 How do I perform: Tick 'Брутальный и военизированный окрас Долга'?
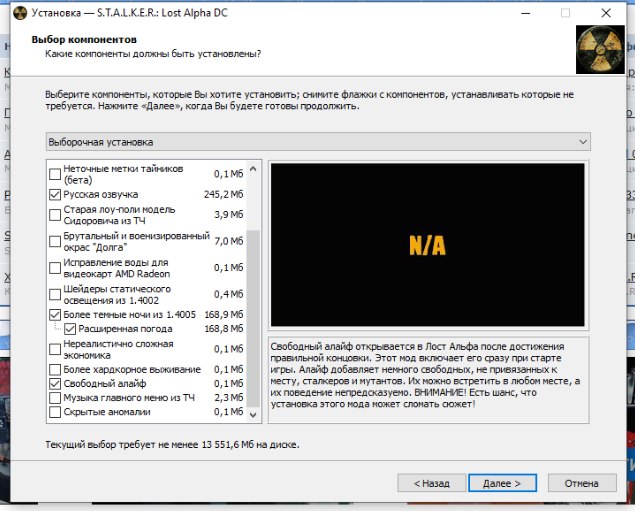coord(55,241)
